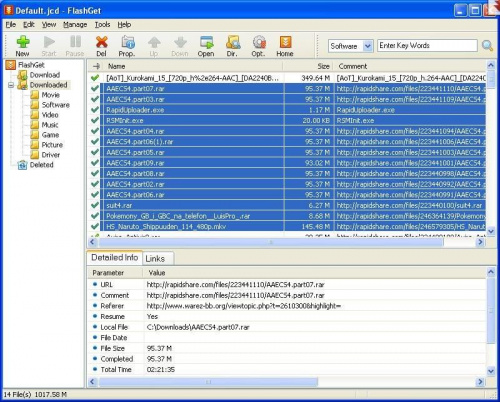Click the Start toolbar icon
500x402 pixels.
pos(49,46)
